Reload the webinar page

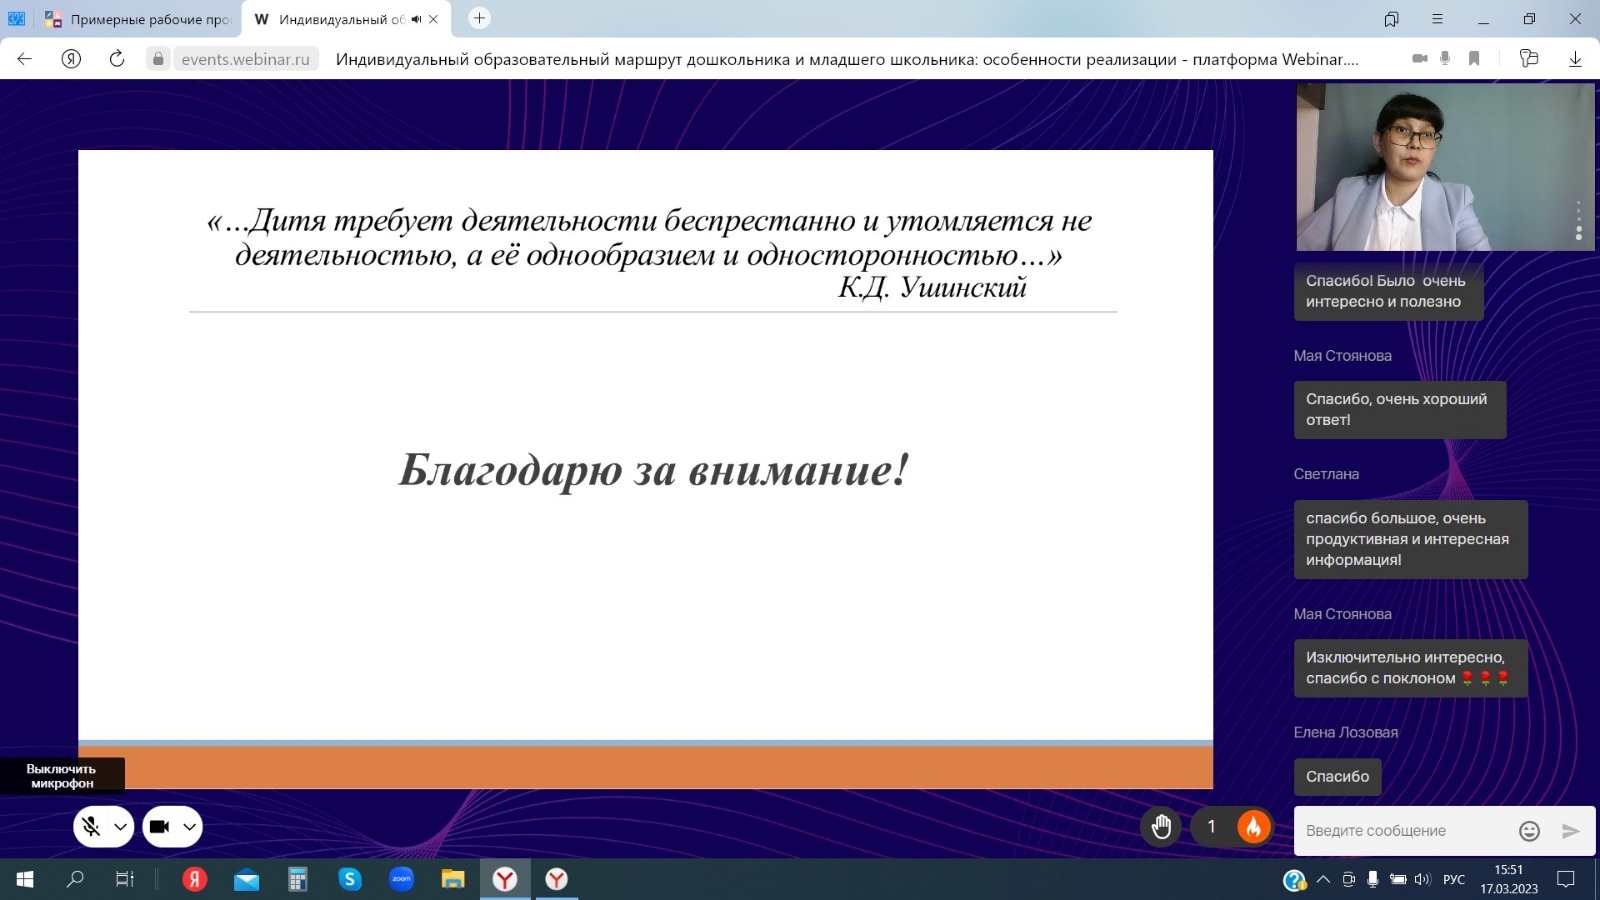tap(117, 59)
